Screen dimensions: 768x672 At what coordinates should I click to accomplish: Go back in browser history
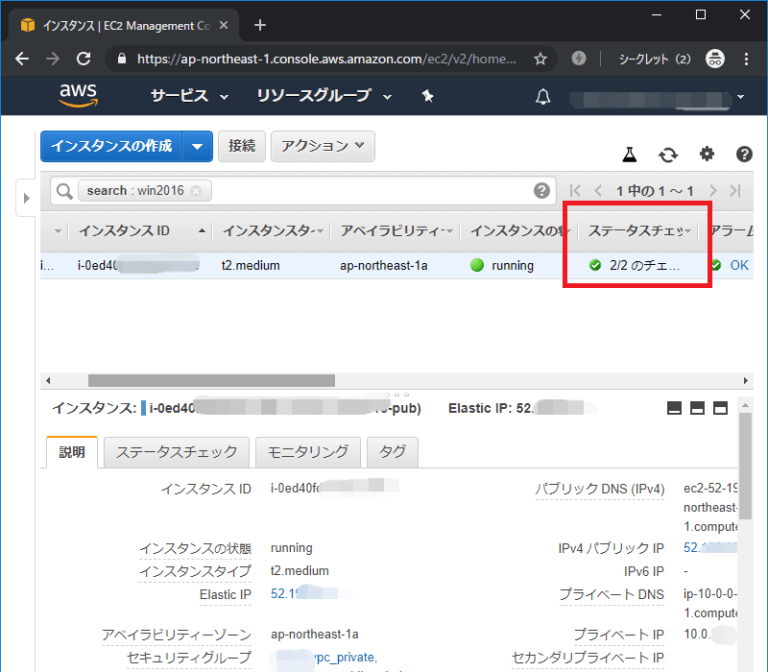22,59
